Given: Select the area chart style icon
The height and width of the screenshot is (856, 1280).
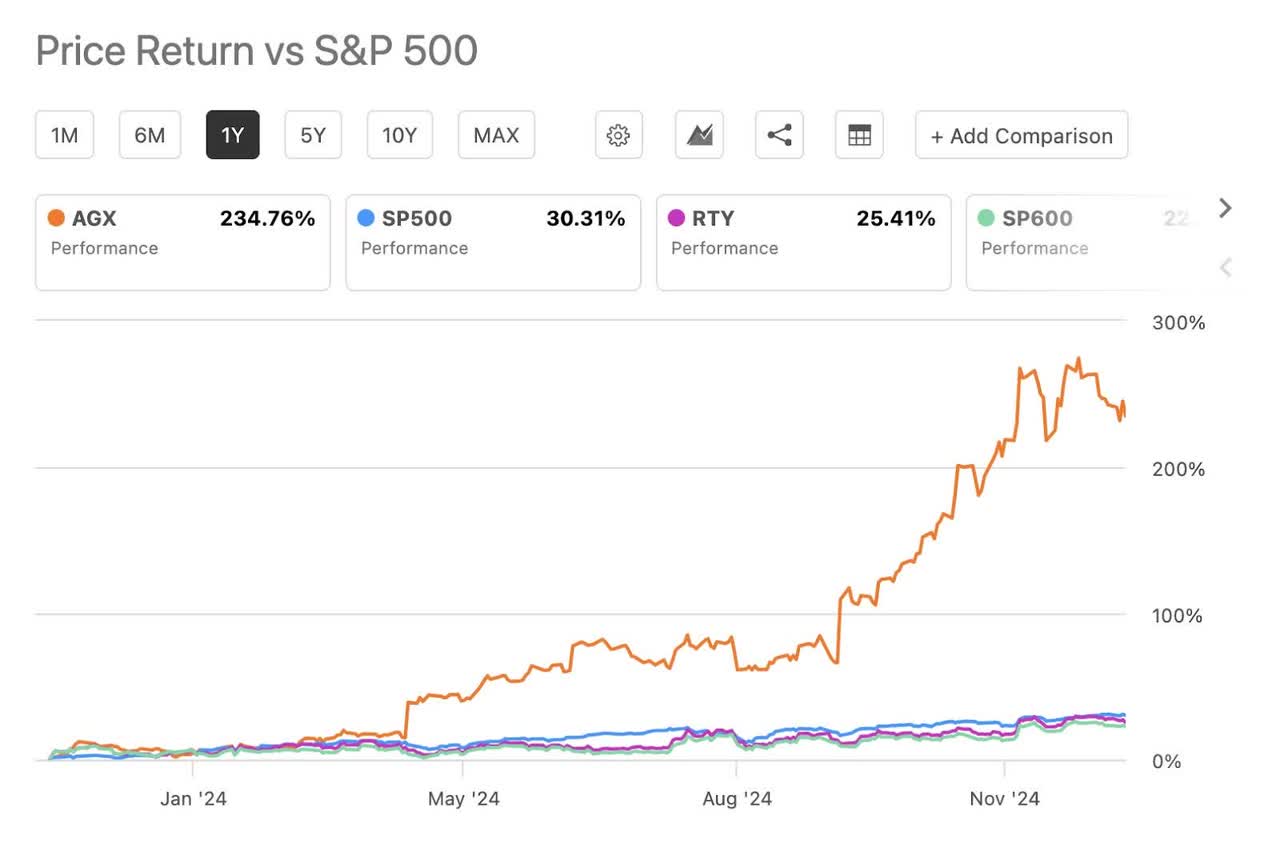Looking at the screenshot, I should (x=698, y=135).
